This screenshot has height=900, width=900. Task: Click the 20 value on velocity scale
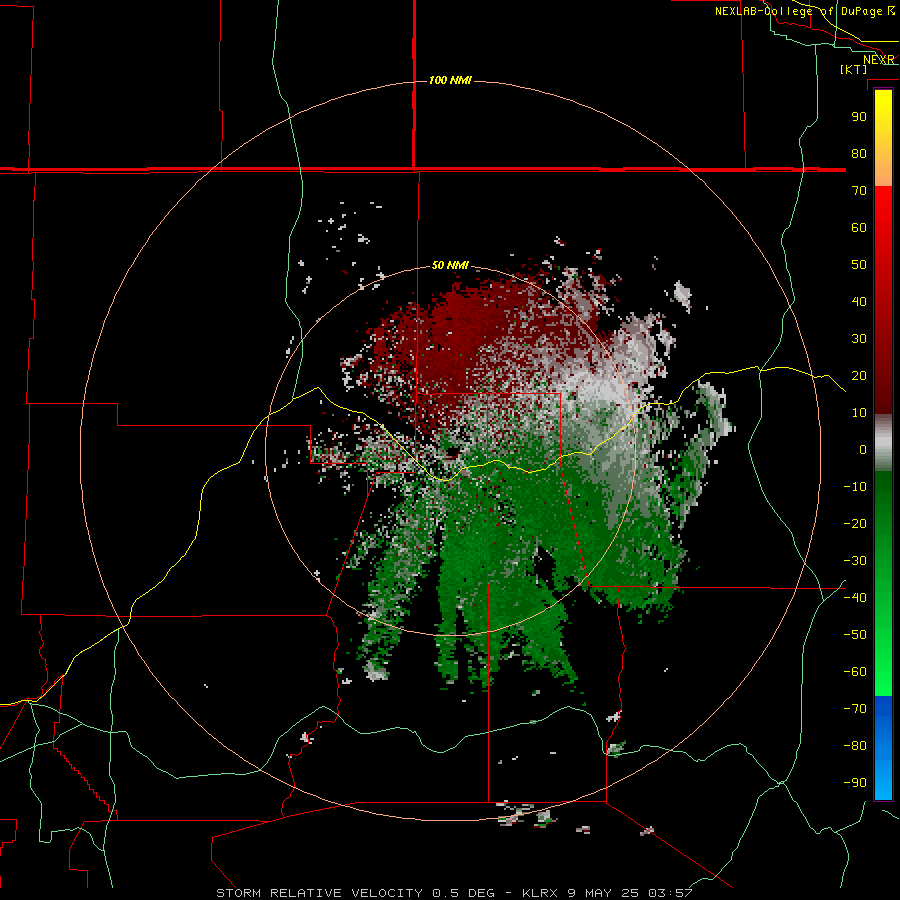(859, 376)
